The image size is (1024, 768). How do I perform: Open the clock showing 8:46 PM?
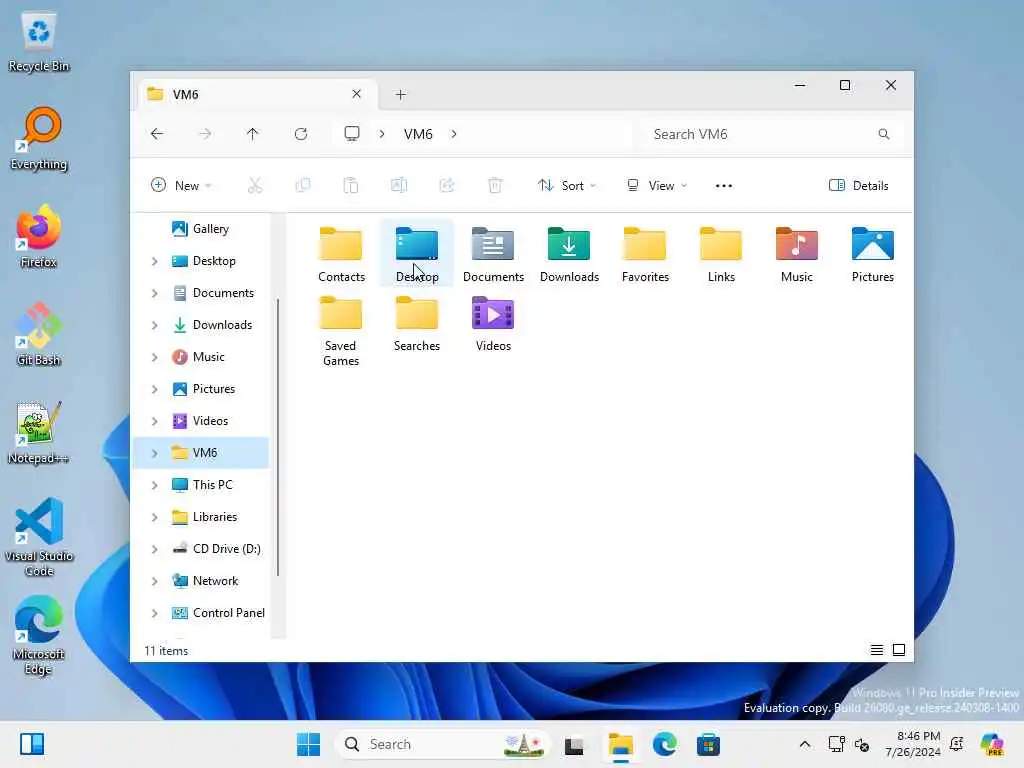click(x=913, y=744)
